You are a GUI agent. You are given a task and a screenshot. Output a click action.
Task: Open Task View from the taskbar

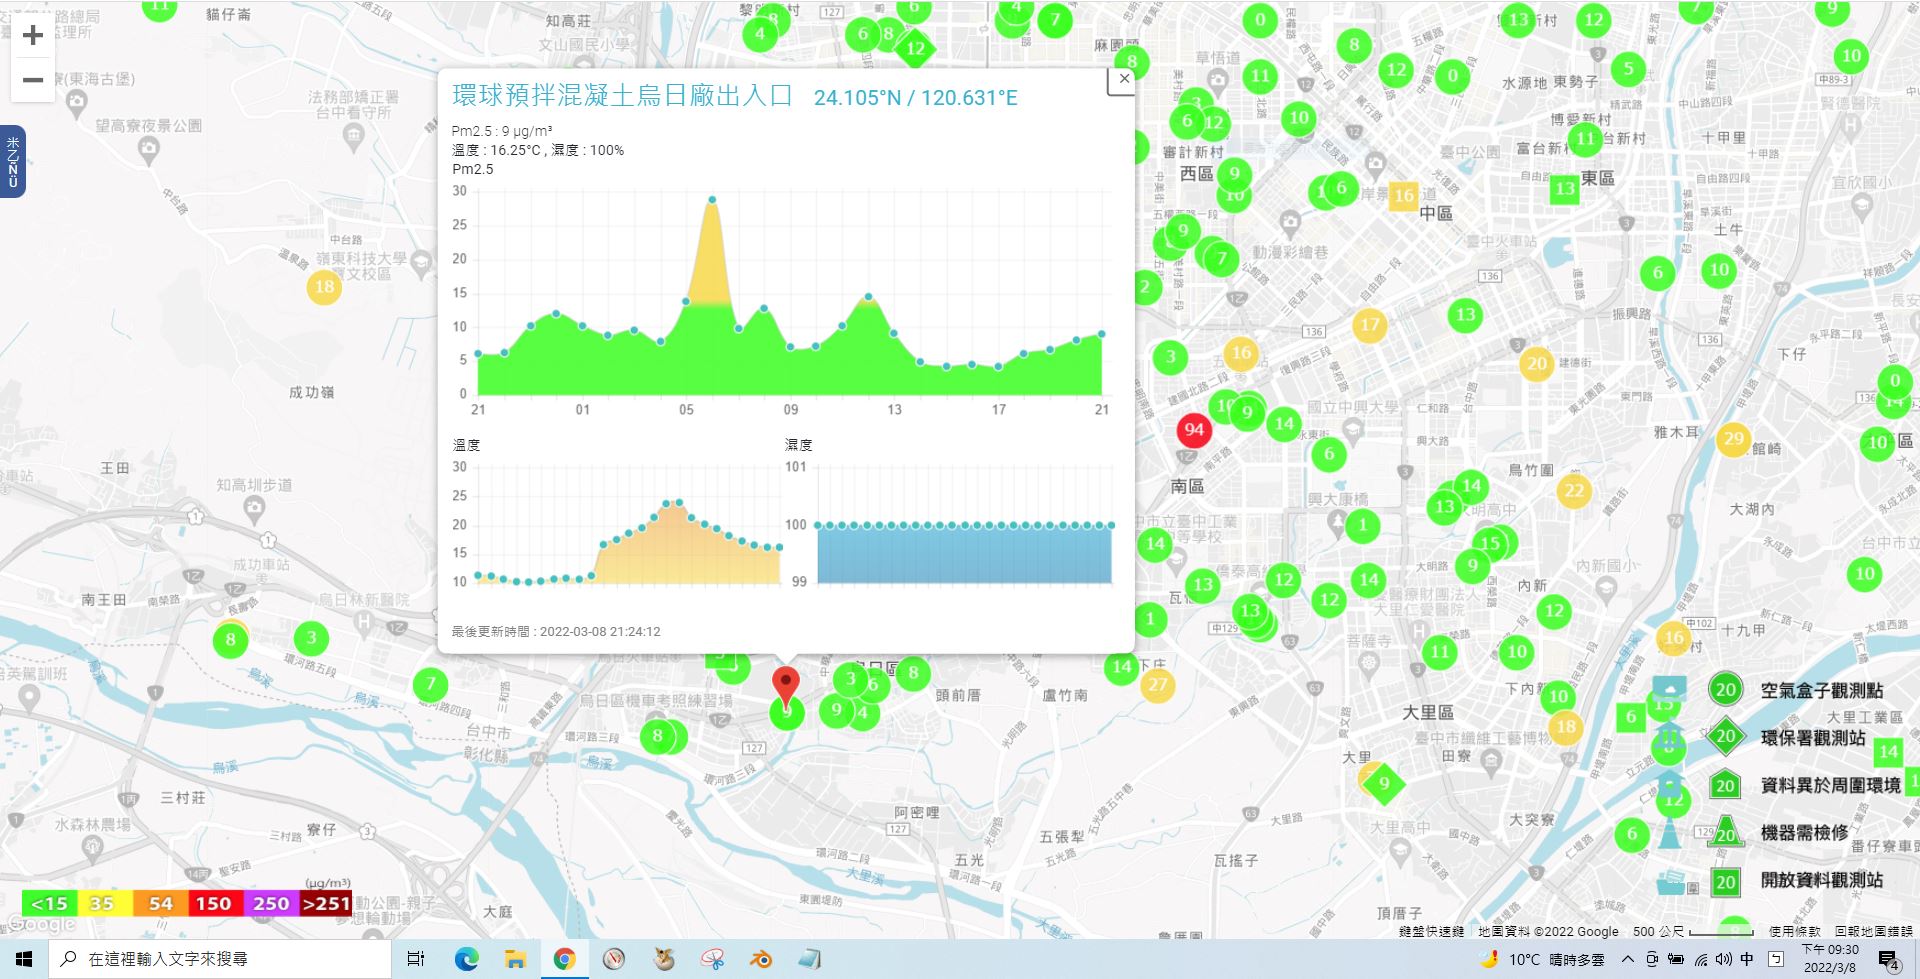click(x=416, y=959)
